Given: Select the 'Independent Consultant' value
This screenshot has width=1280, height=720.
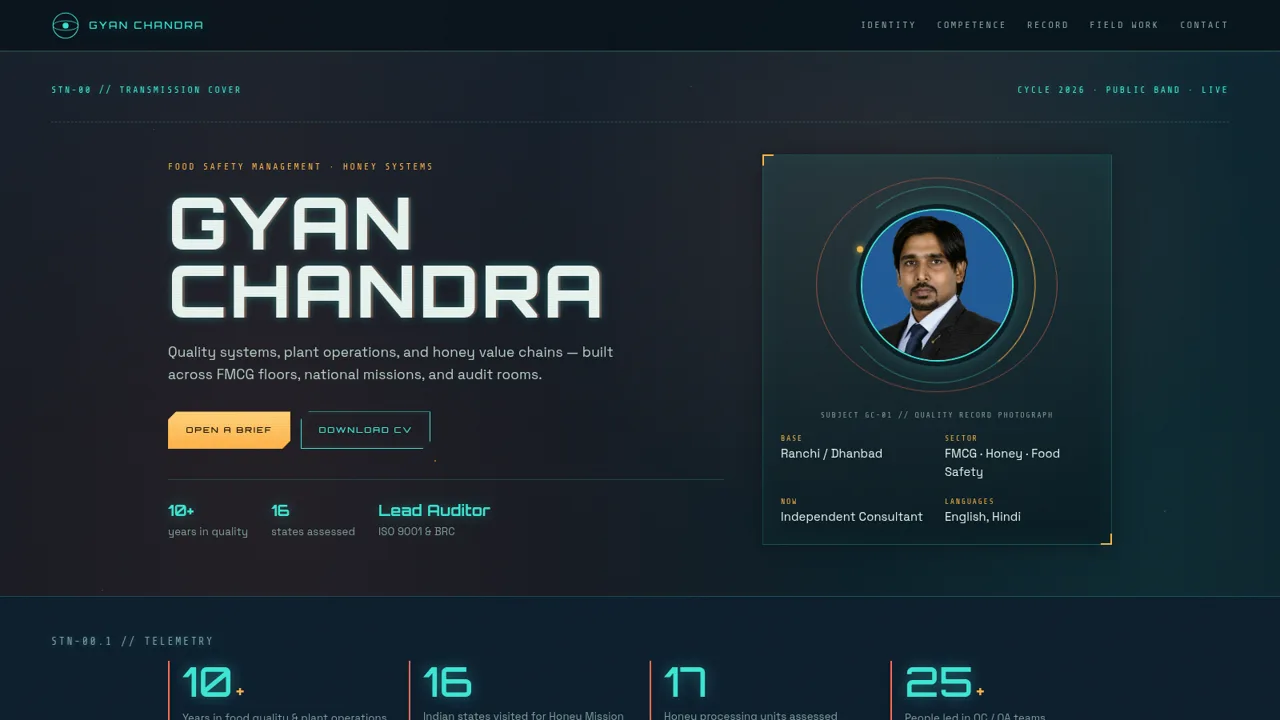Looking at the screenshot, I should pos(852,517).
